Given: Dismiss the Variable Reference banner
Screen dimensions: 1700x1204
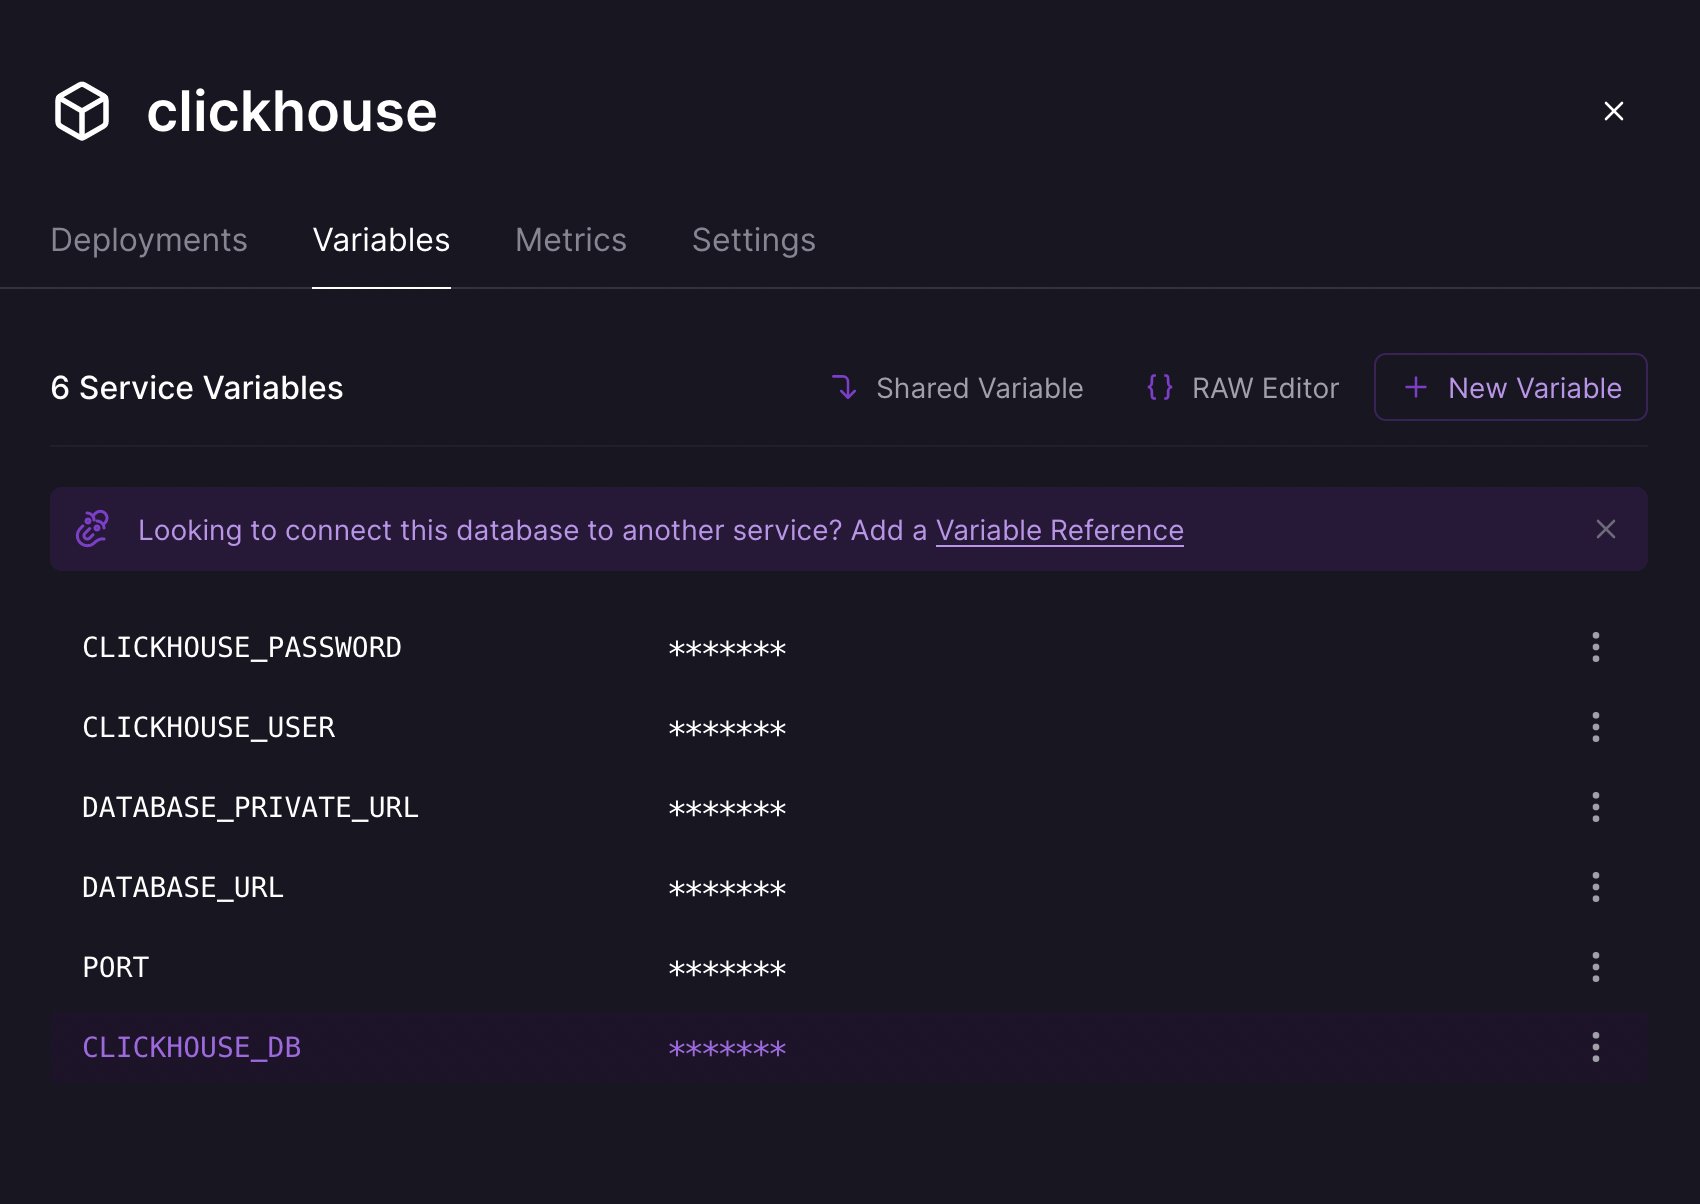Looking at the screenshot, I should point(1605,529).
